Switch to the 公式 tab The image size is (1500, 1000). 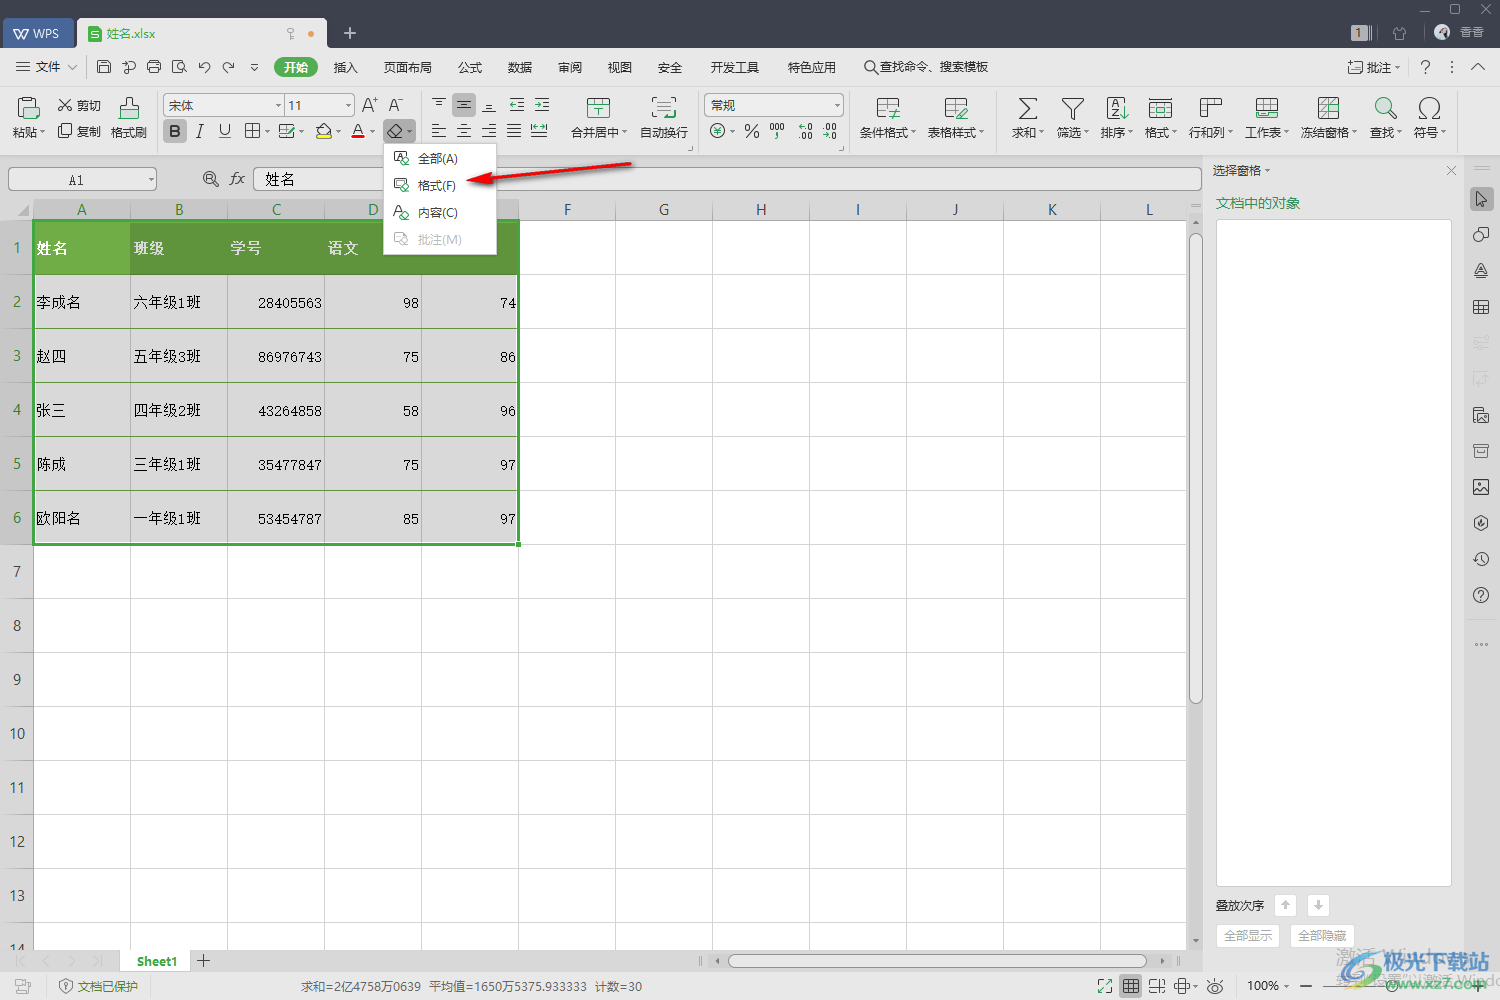coord(470,67)
